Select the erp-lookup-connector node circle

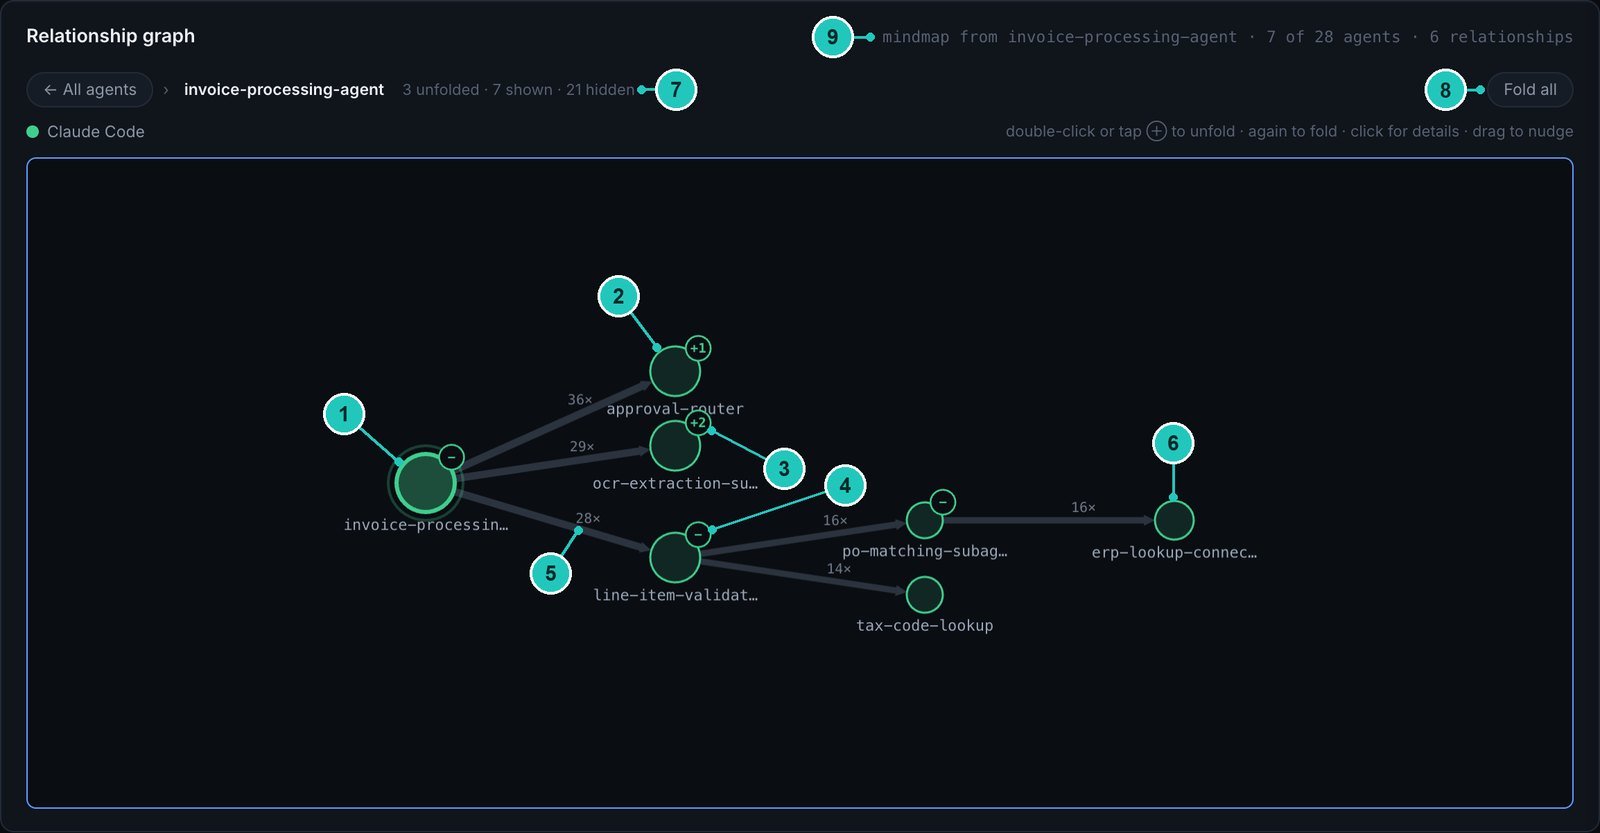1174,520
